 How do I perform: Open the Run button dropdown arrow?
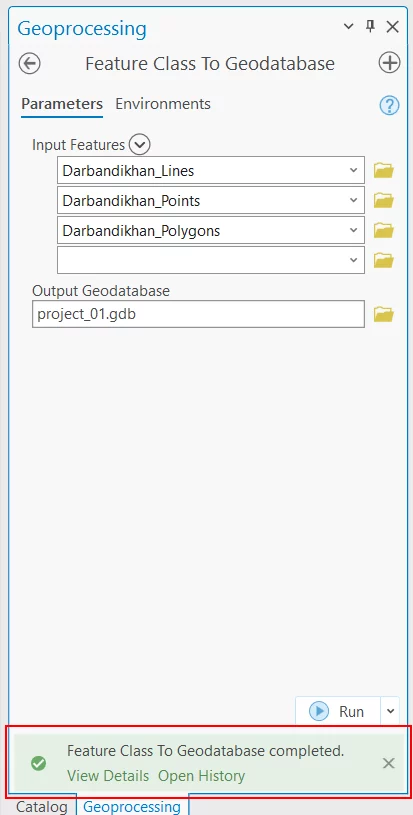pyautogui.click(x=391, y=711)
